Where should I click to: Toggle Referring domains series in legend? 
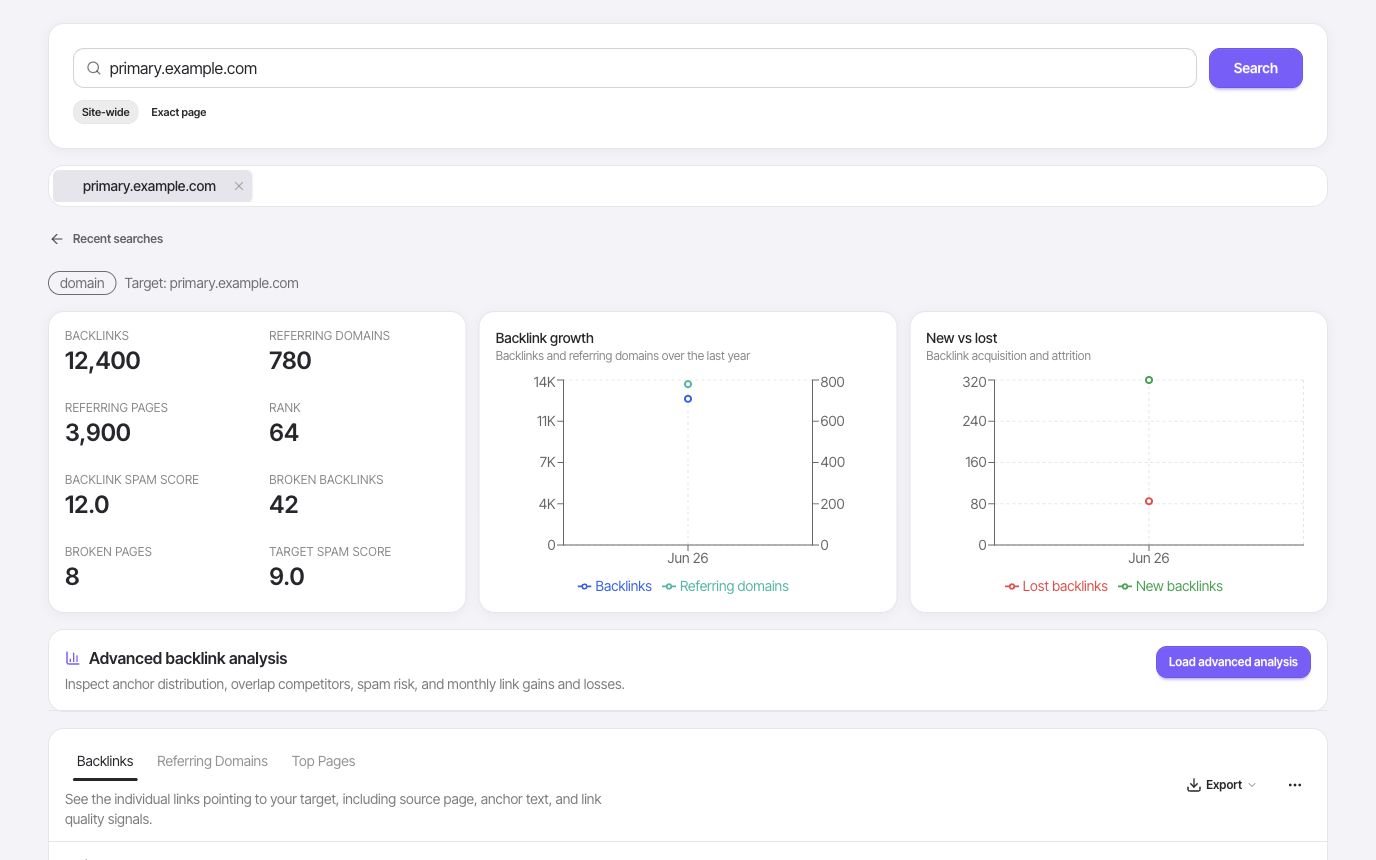(725, 586)
